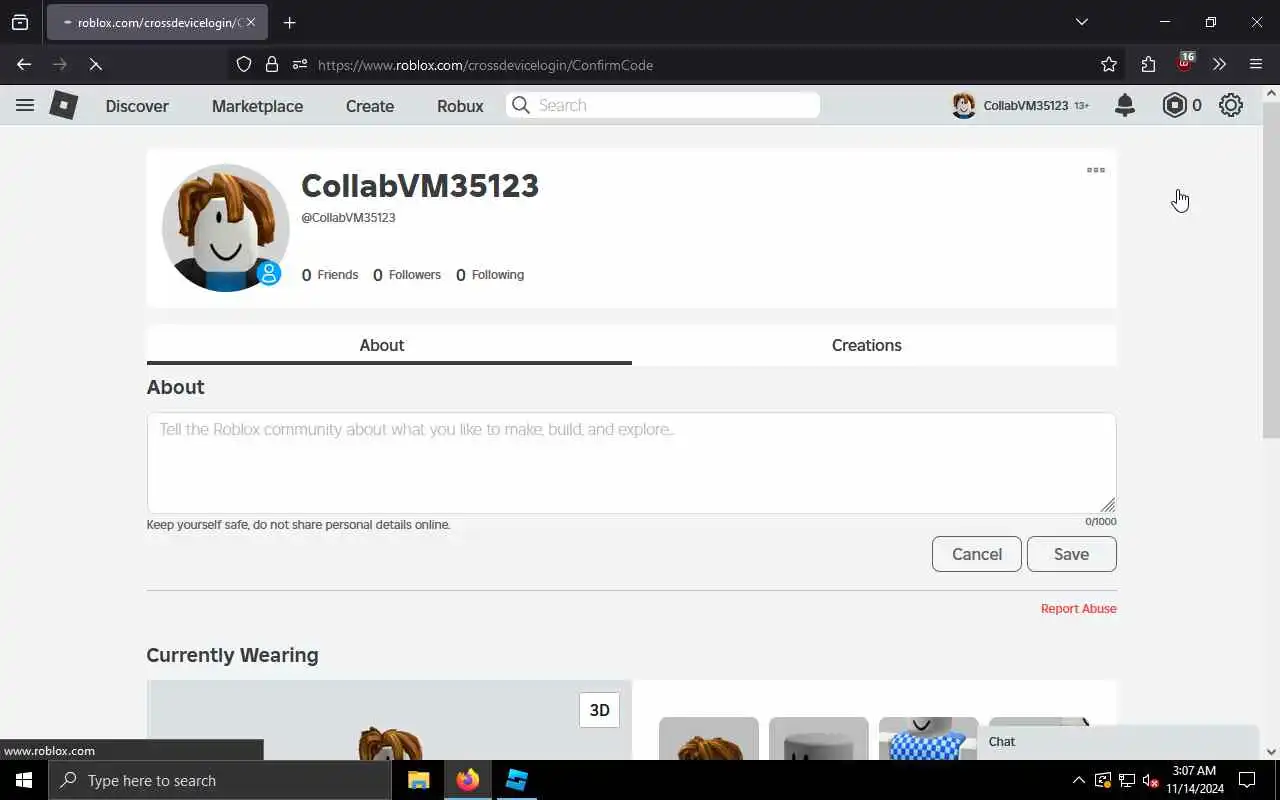Open File Explorer from the taskbar
1280x800 pixels.
click(419, 780)
